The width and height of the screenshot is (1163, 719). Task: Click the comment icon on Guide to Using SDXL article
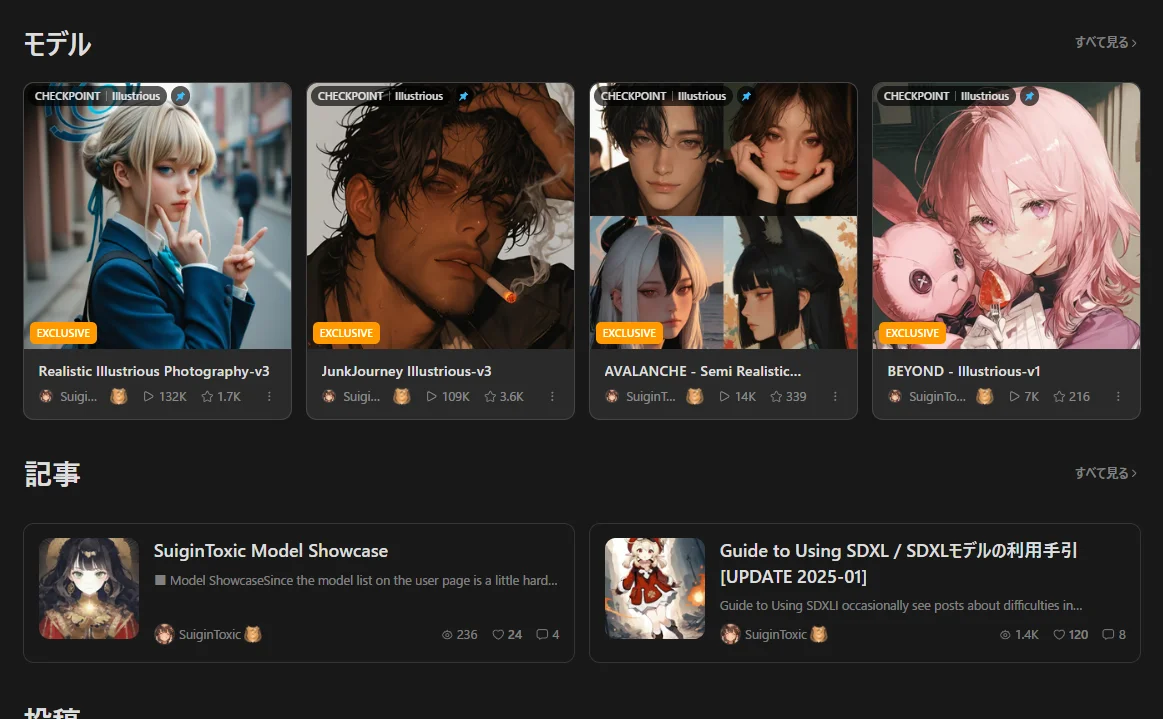(x=1108, y=635)
